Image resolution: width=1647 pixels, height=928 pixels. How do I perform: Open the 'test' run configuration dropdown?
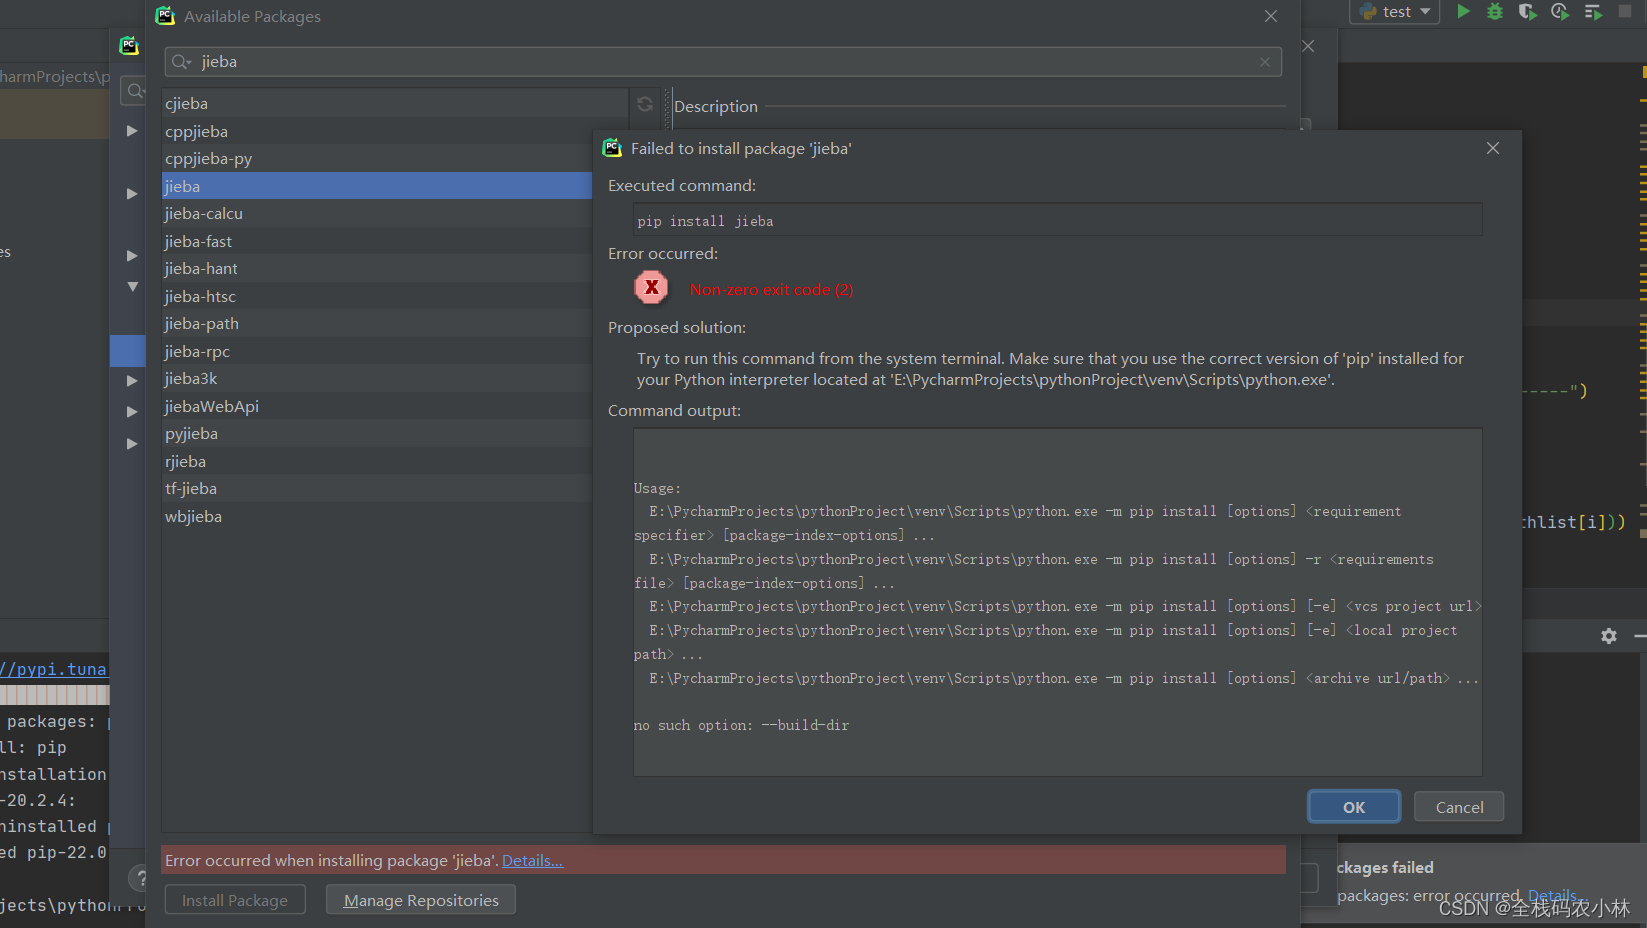(x=1395, y=12)
